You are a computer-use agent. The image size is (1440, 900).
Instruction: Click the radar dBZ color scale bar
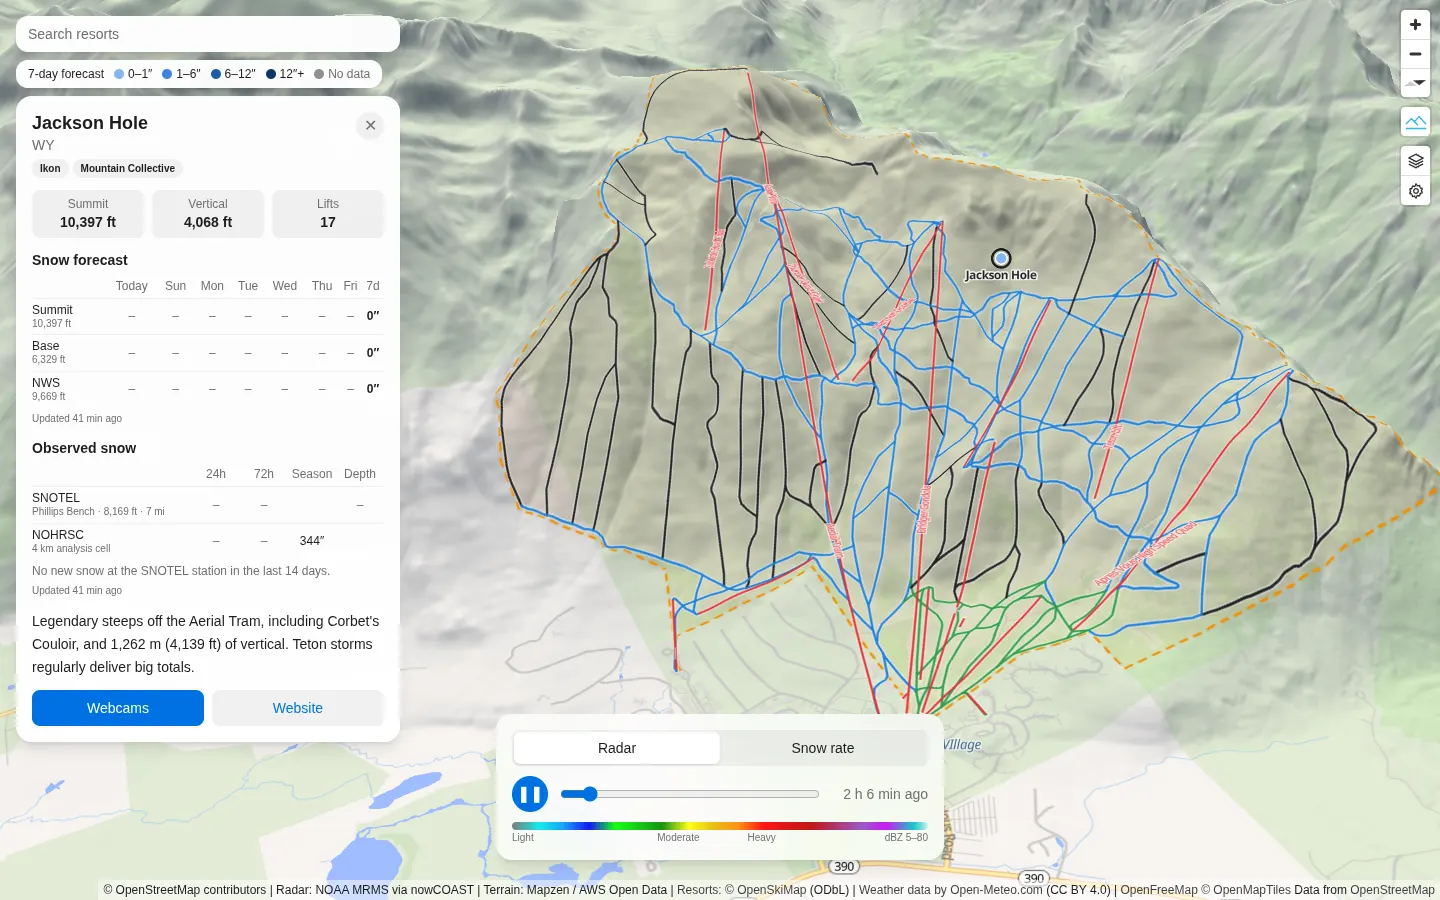point(720,826)
